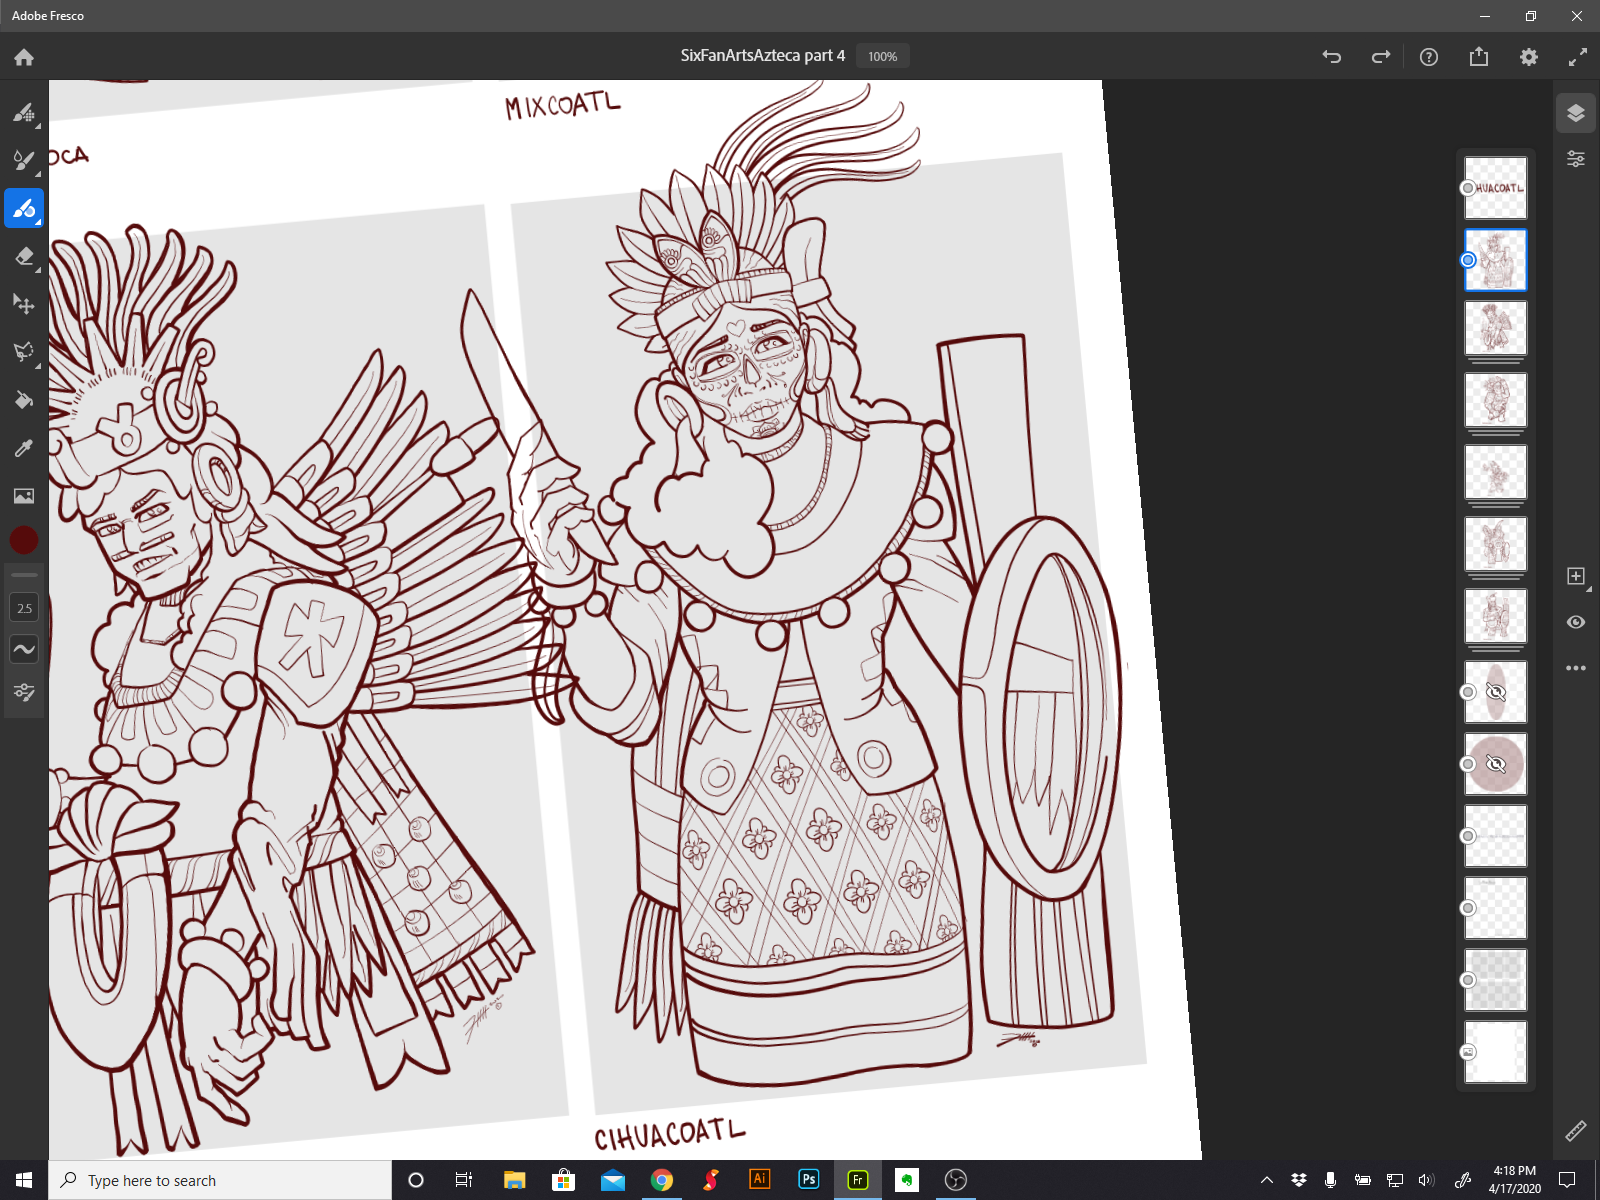Go to the Fresco home screen
The image size is (1600, 1200).
(x=24, y=57)
